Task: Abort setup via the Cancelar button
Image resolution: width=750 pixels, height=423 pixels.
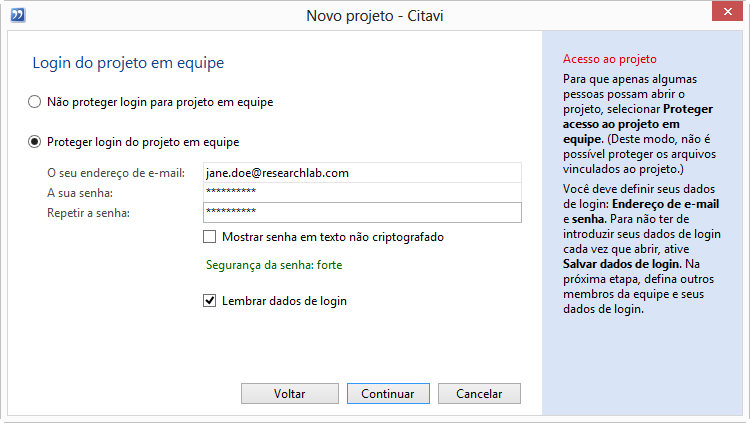Action: tap(479, 393)
